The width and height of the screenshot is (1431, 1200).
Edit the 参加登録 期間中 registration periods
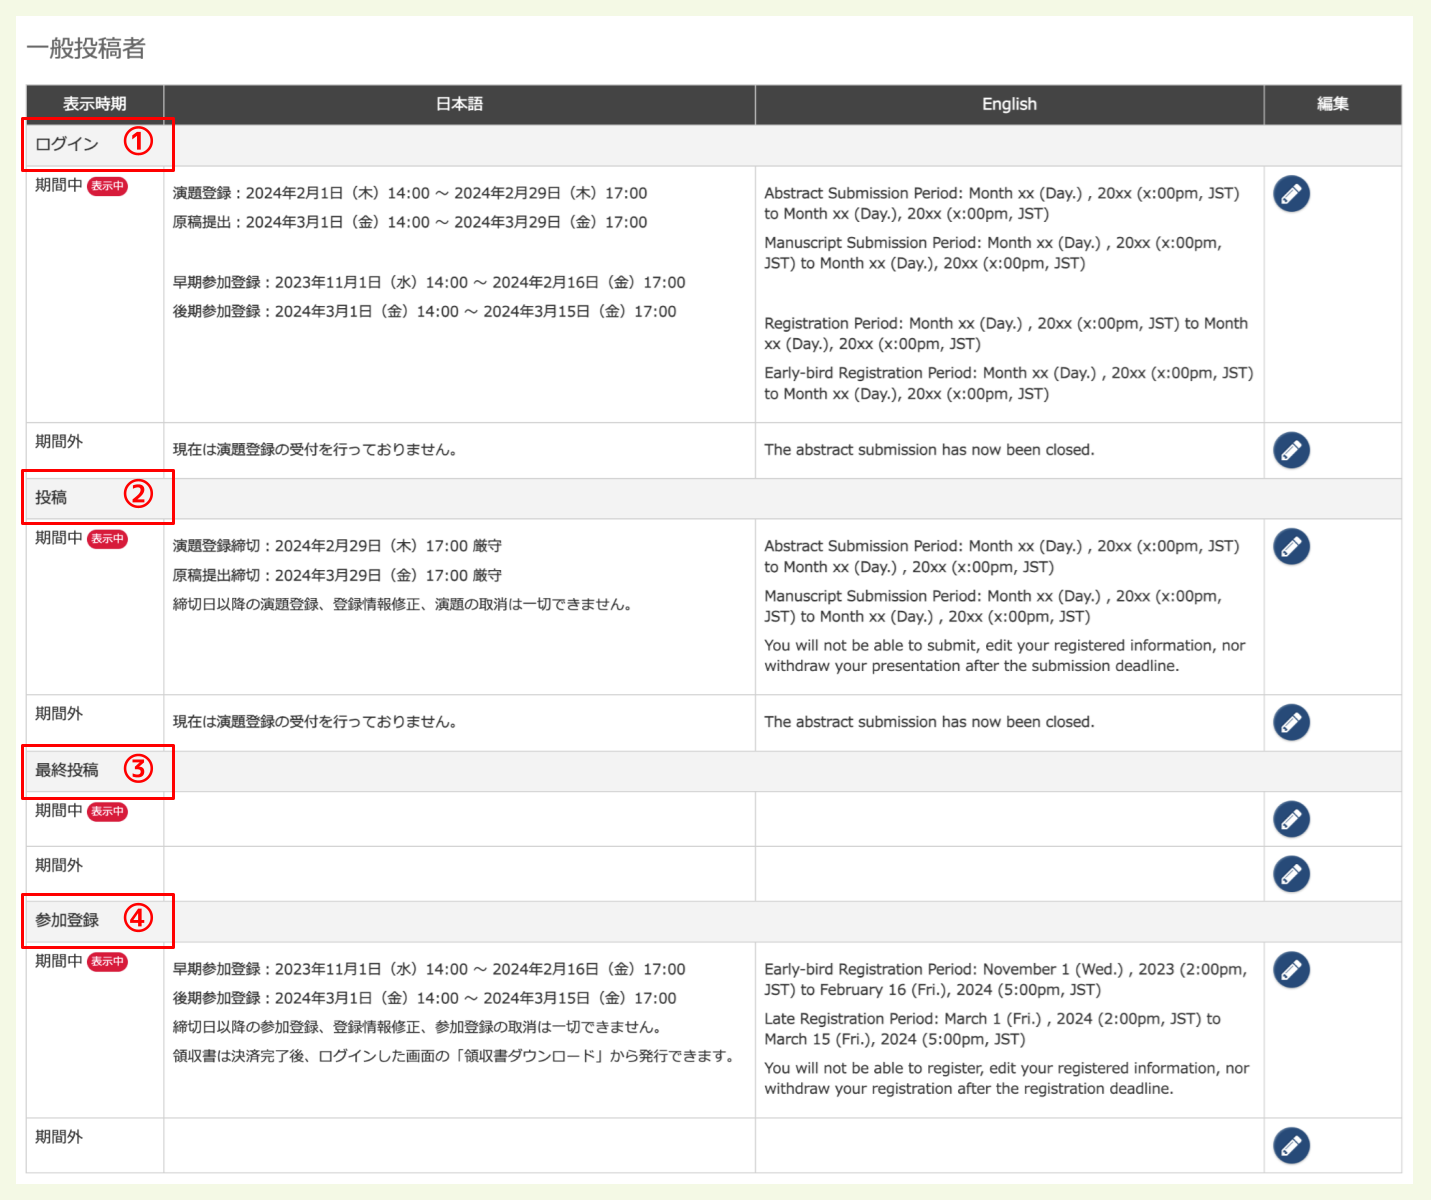(1291, 969)
